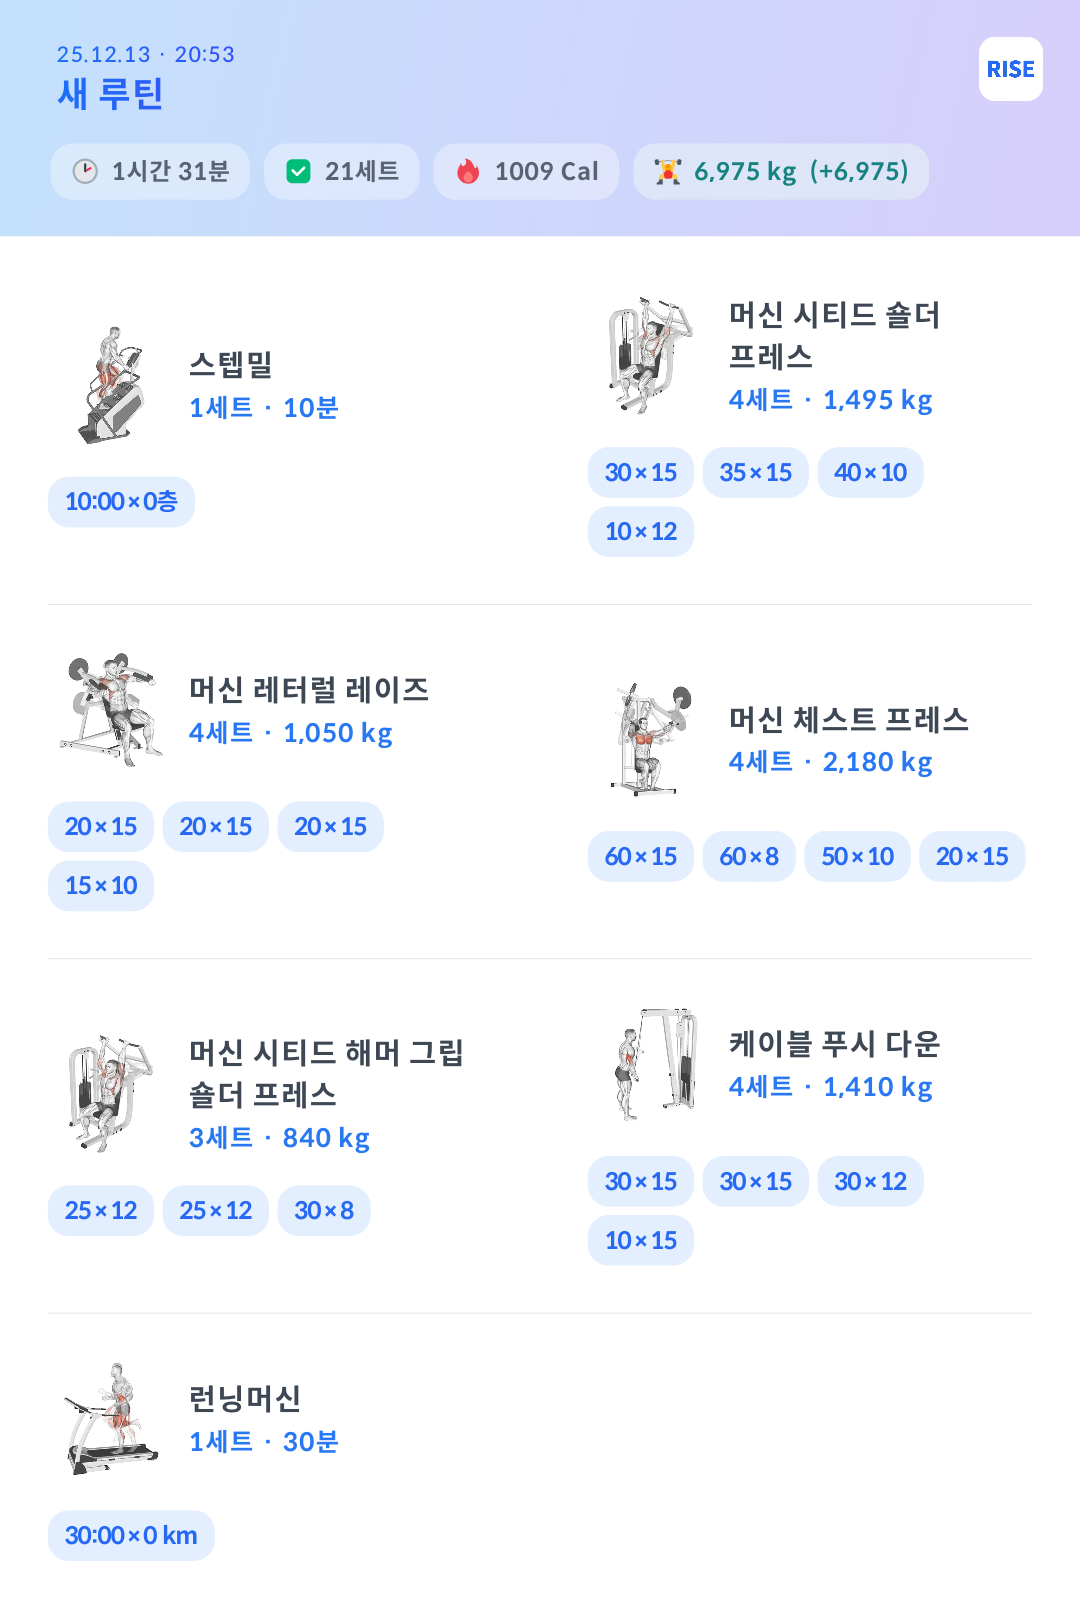Select the 30×8 hammer grip set chip
Screen dimensions: 1080x1618
(323, 1211)
